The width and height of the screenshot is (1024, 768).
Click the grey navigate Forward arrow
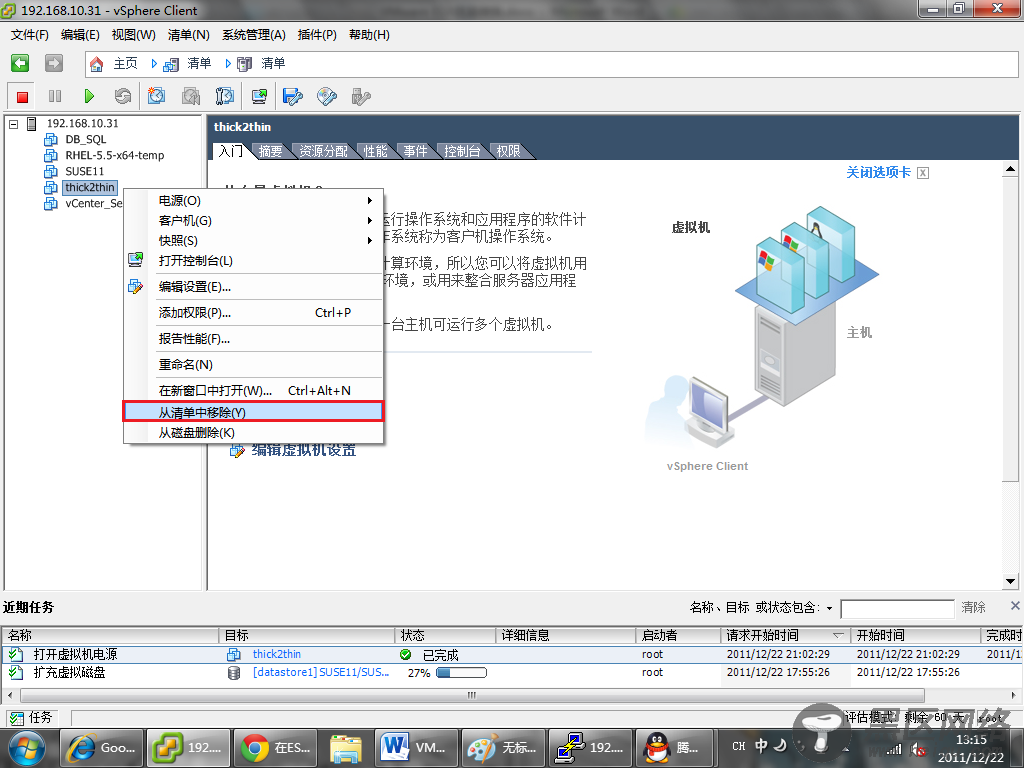pos(54,63)
